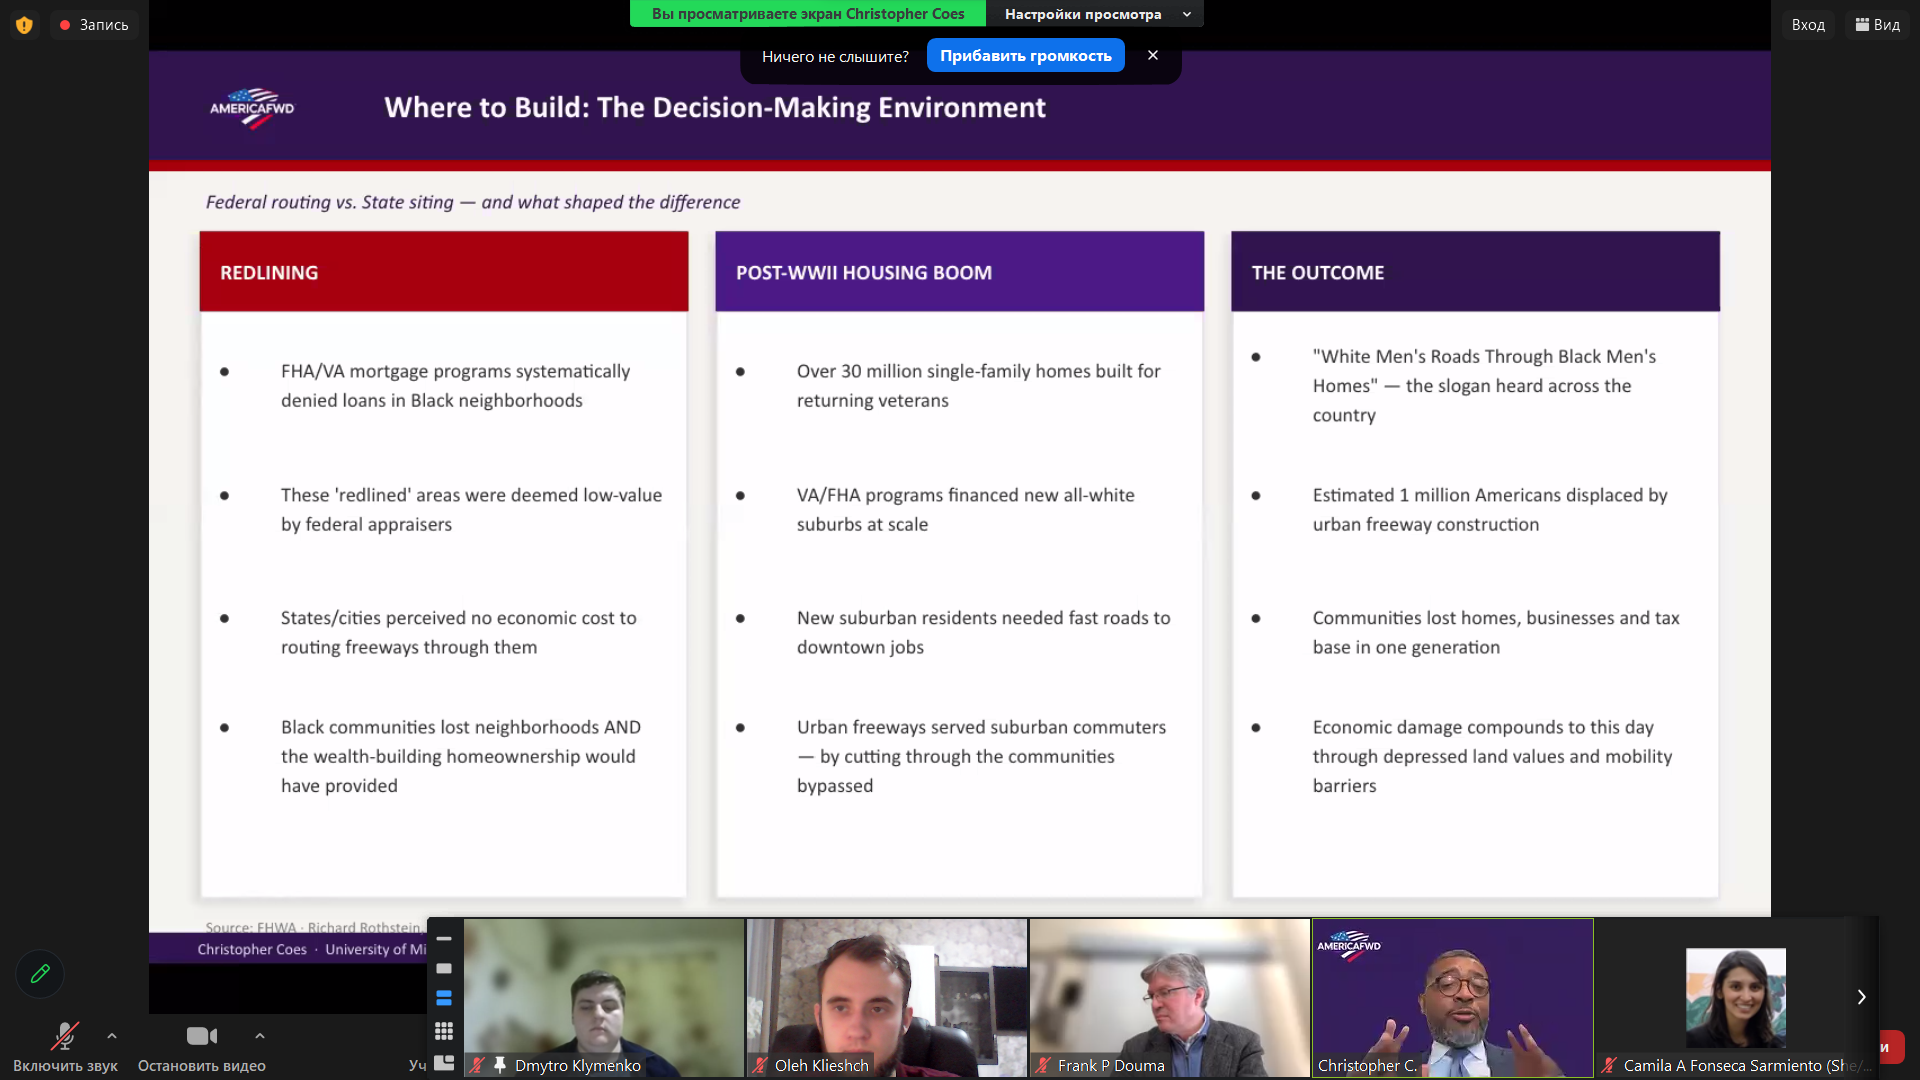The width and height of the screenshot is (1920, 1080).
Task: Expand audio options arrow beside microphone
Action: point(112,1036)
